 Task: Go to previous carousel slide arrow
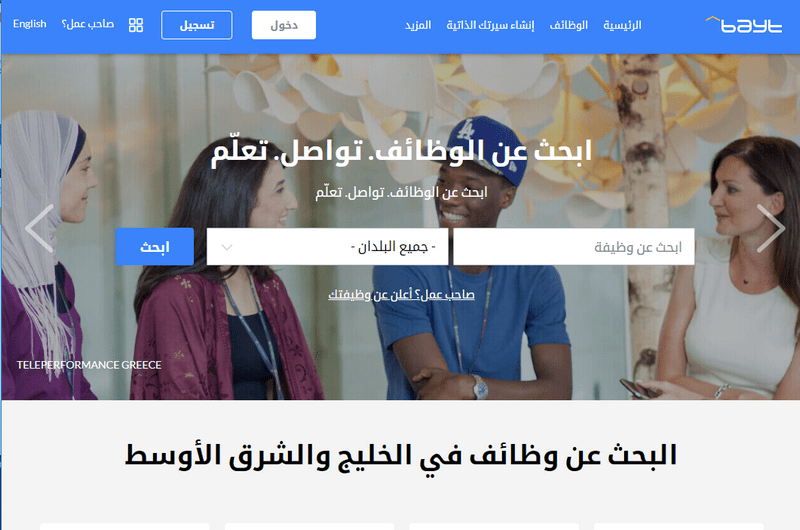coord(39,228)
